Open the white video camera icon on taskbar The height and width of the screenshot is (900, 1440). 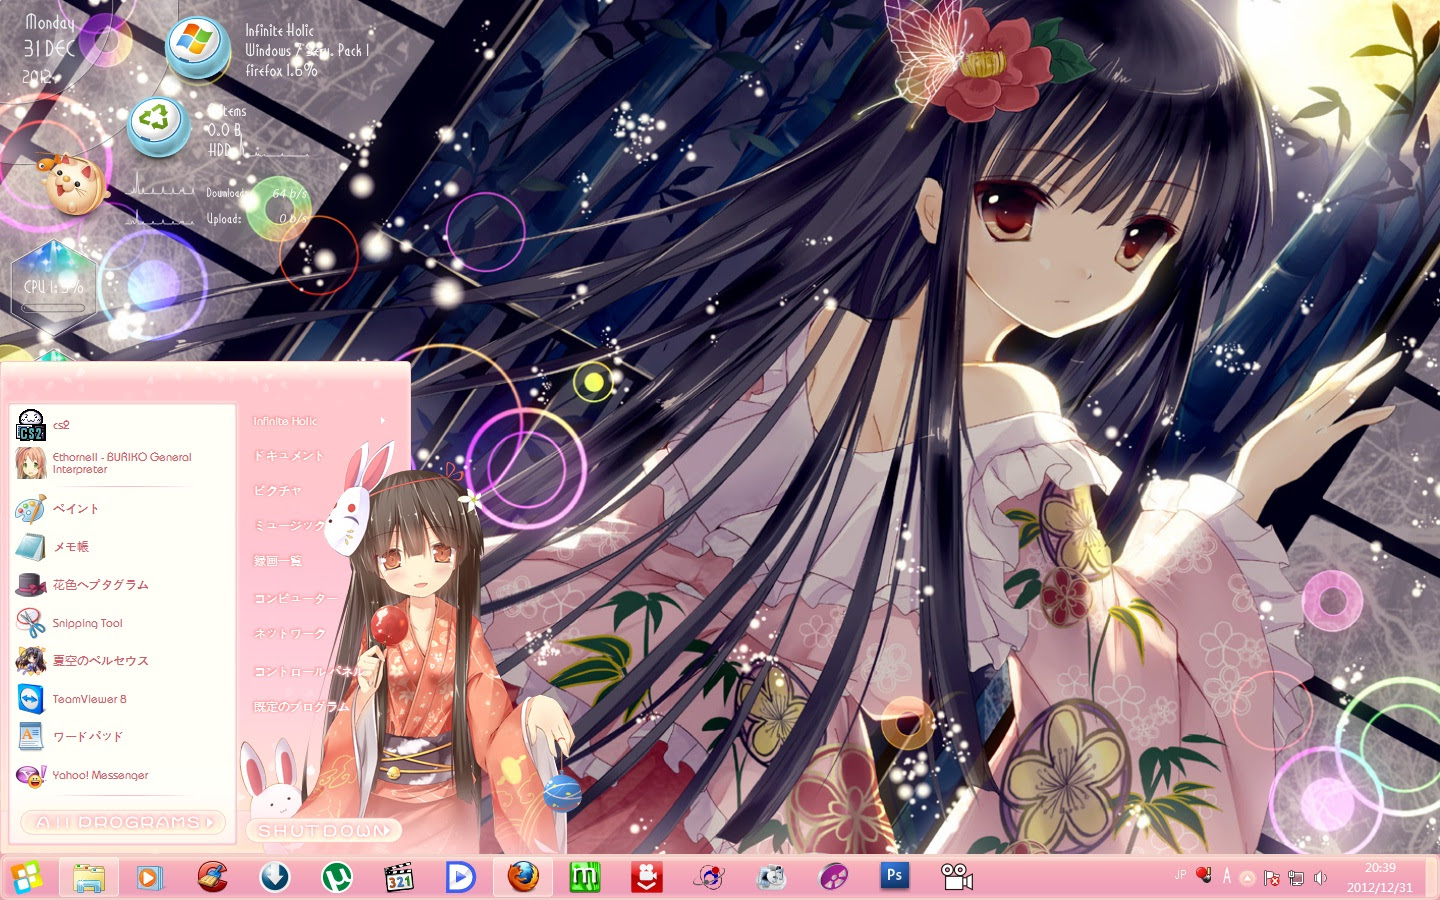[957, 877]
